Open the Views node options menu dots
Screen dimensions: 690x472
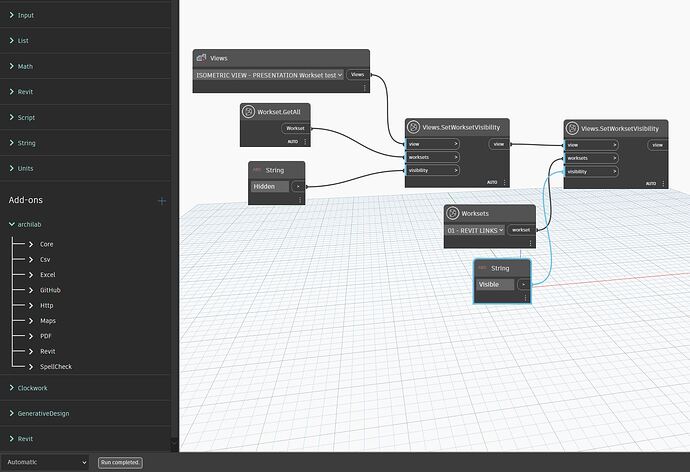coord(364,88)
